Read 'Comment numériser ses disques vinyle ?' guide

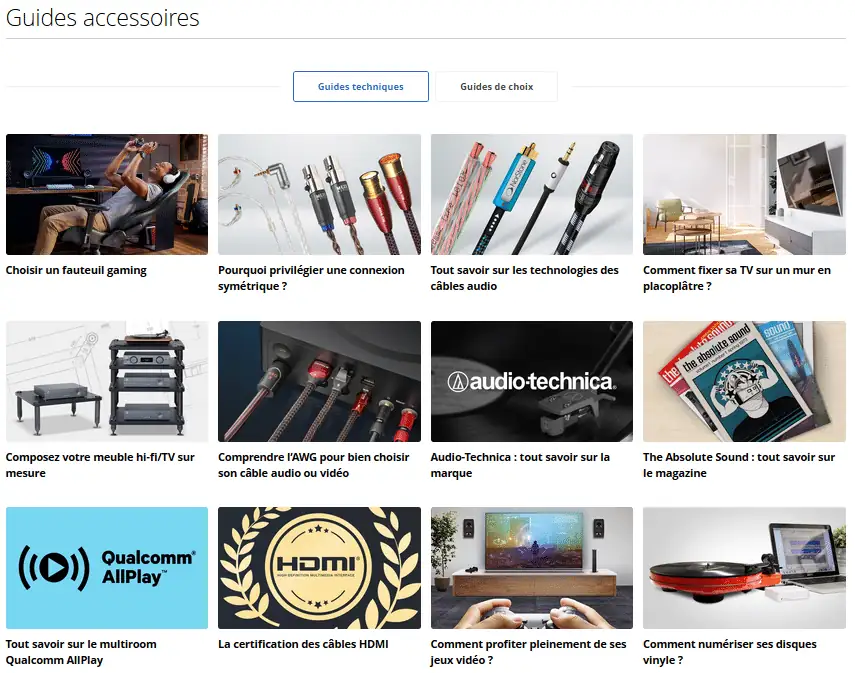730,652
